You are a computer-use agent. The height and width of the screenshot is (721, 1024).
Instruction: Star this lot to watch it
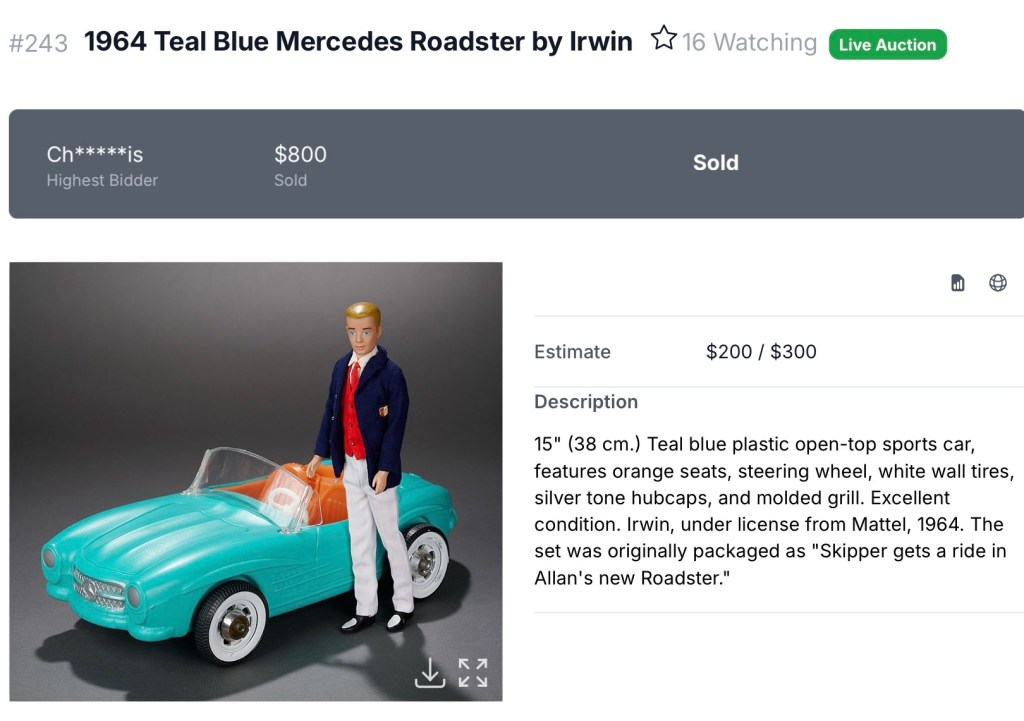pyautogui.click(x=663, y=39)
